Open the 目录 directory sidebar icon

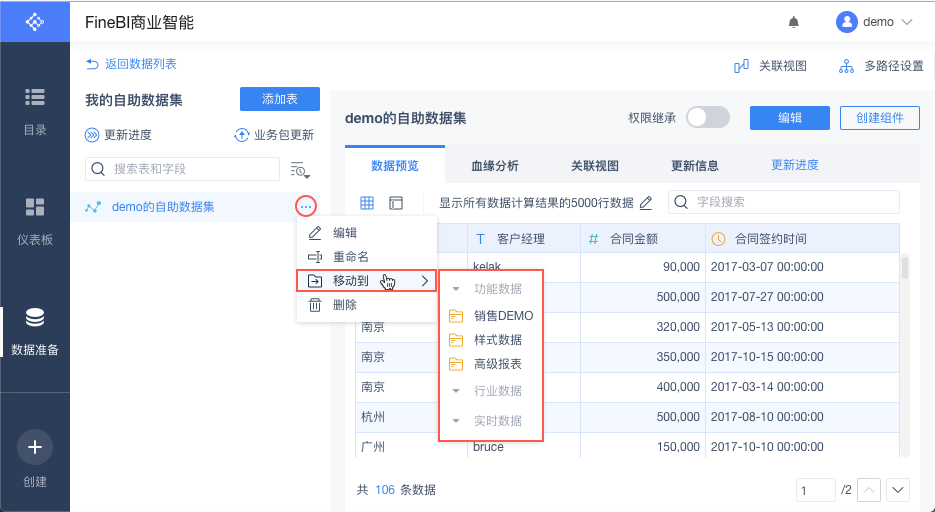35,97
